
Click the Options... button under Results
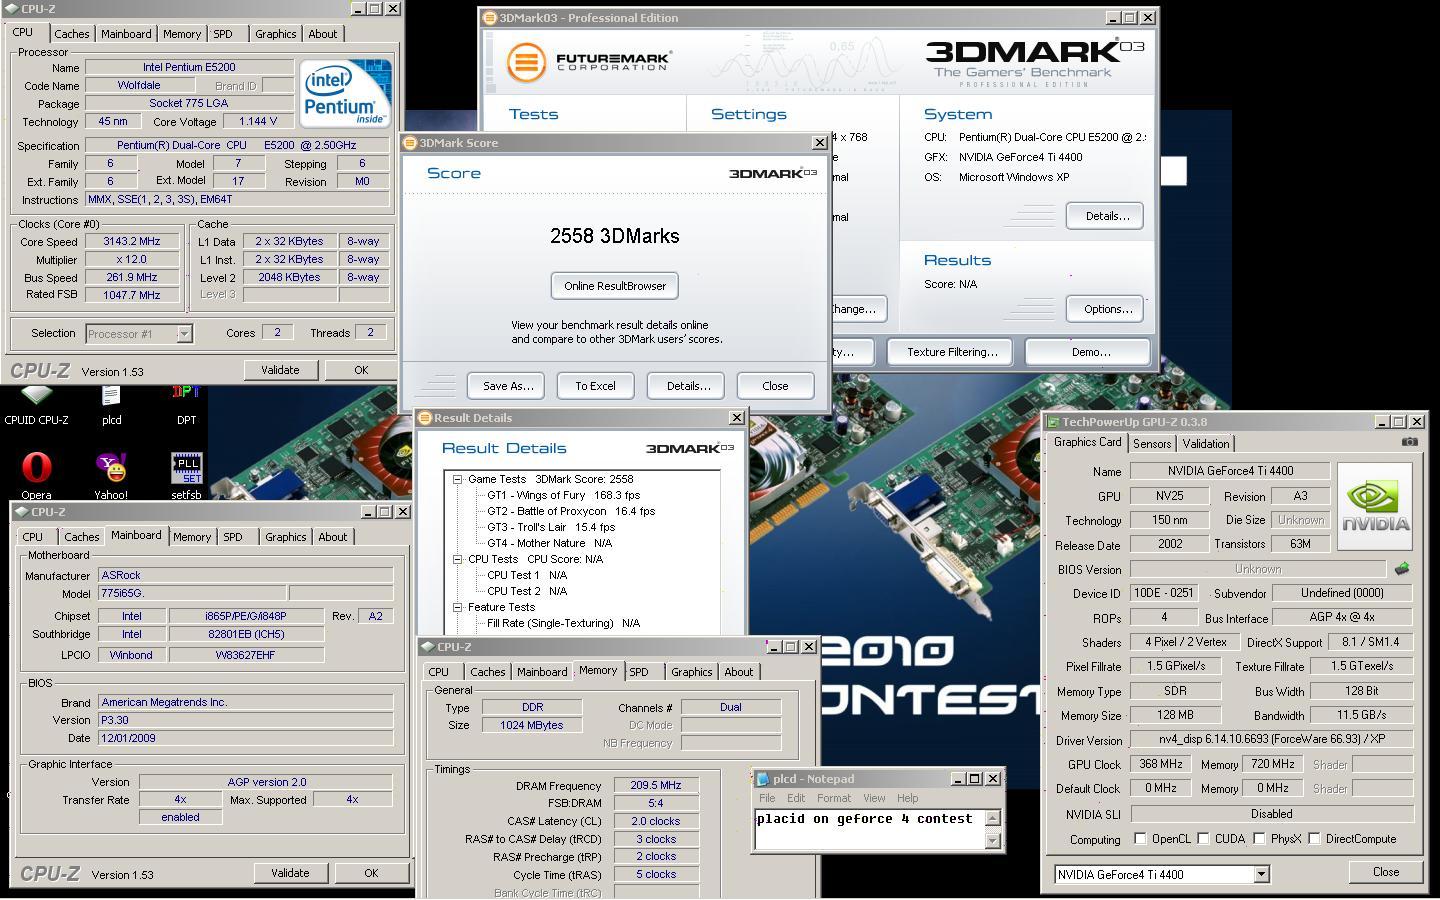(x=1105, y=309)
